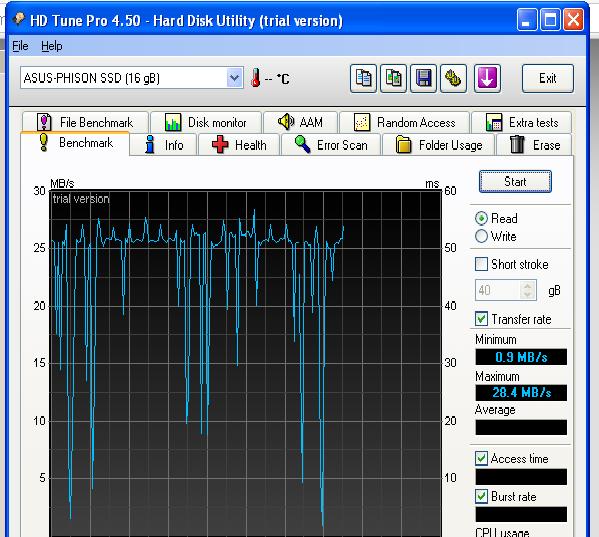Click the short stroke gB spinner arrows

click(528, 290)
